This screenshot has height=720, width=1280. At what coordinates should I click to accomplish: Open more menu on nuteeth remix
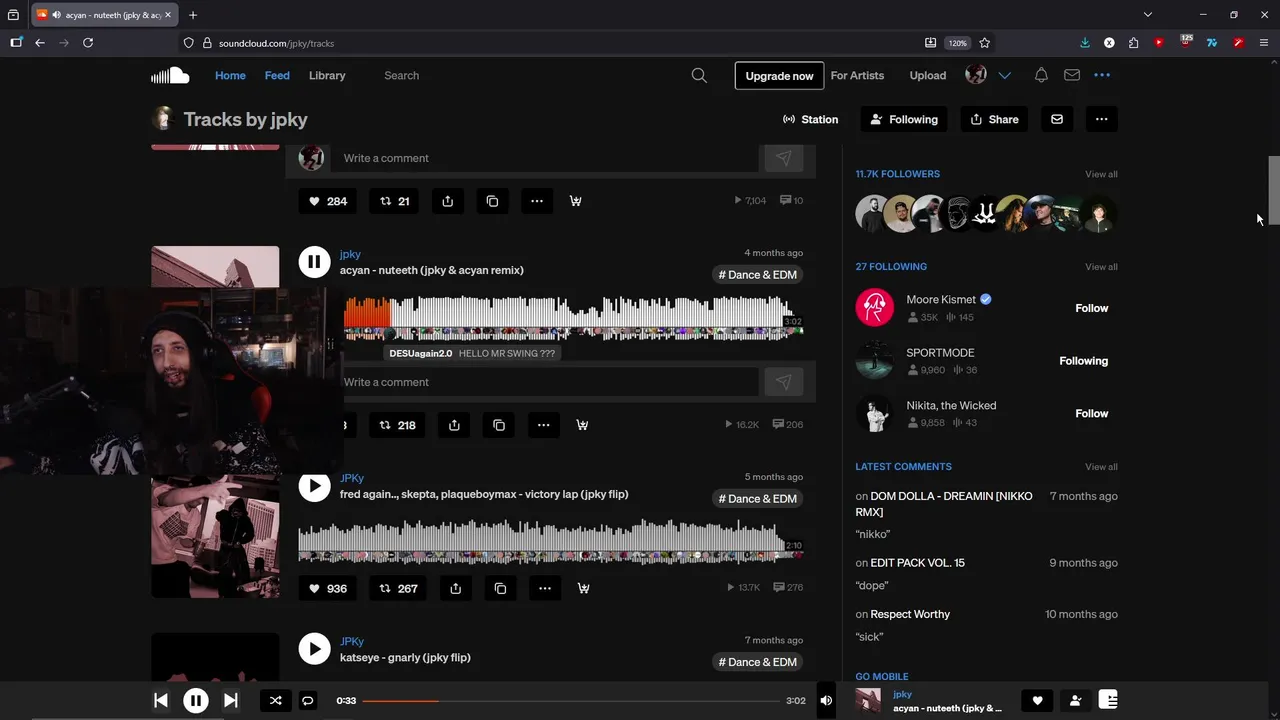(x=544, y=425)
